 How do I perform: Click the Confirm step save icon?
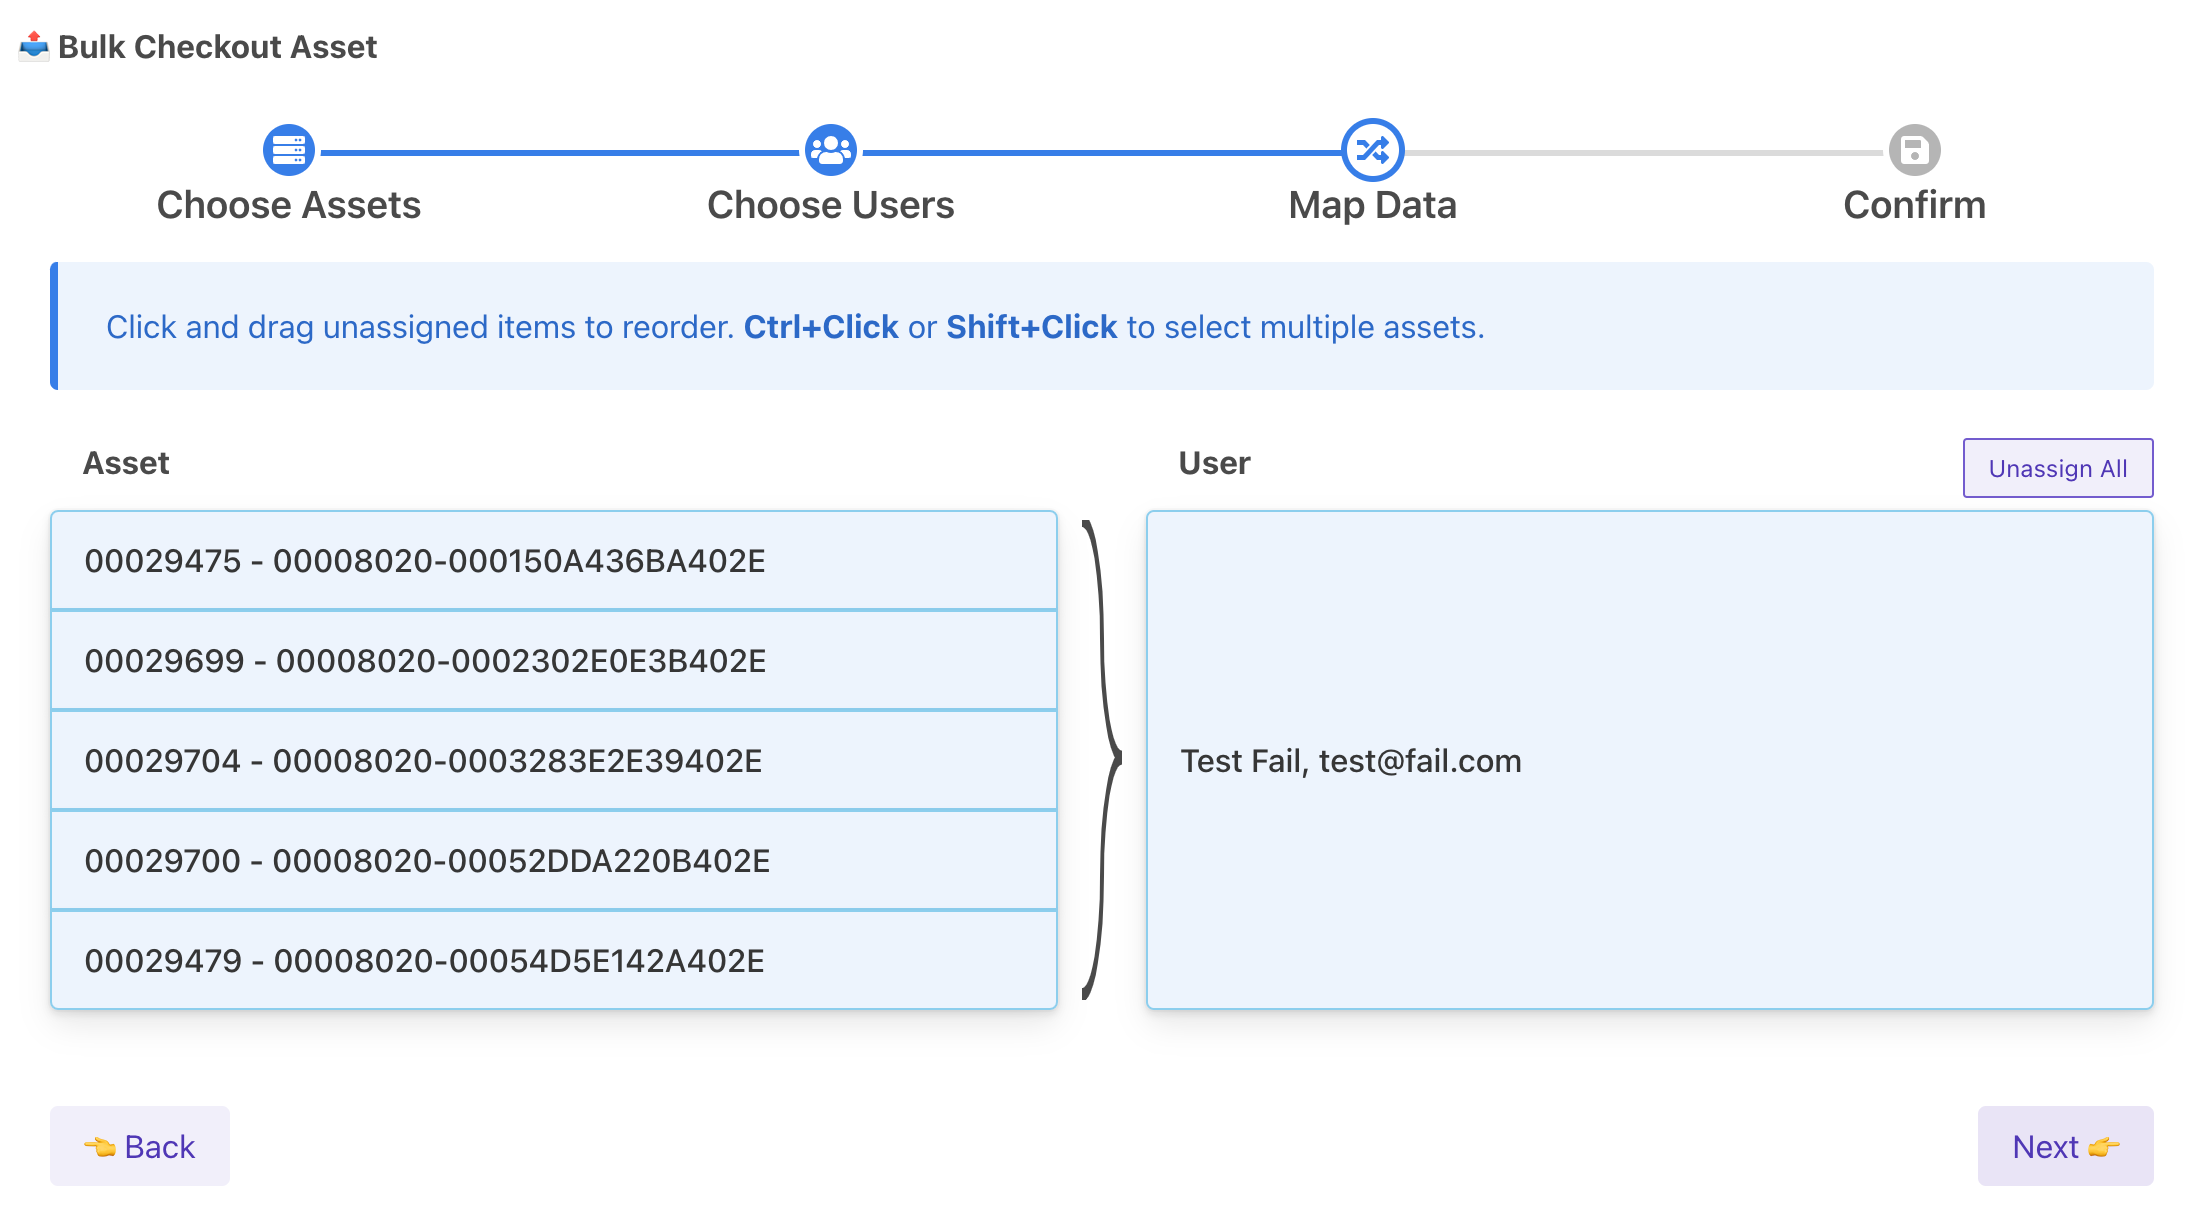click(1914, 150)
